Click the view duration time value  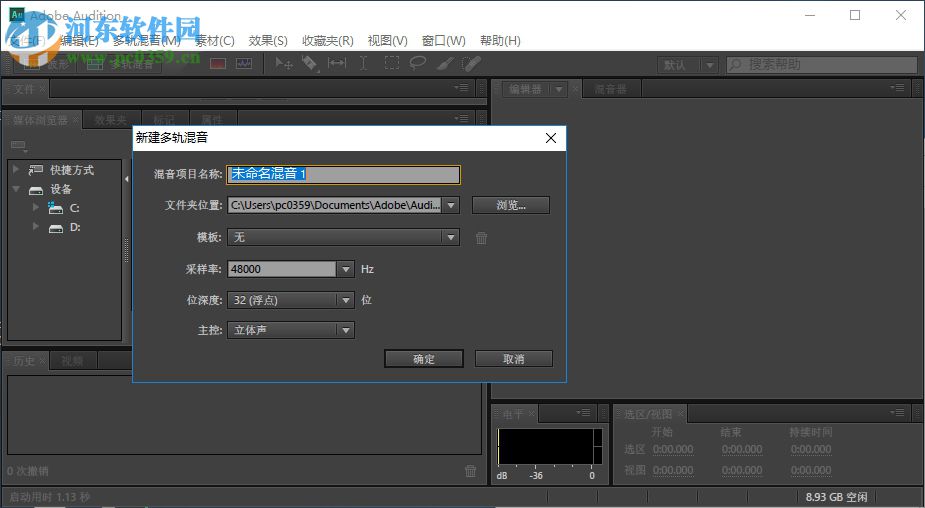(x=811, y=470)
